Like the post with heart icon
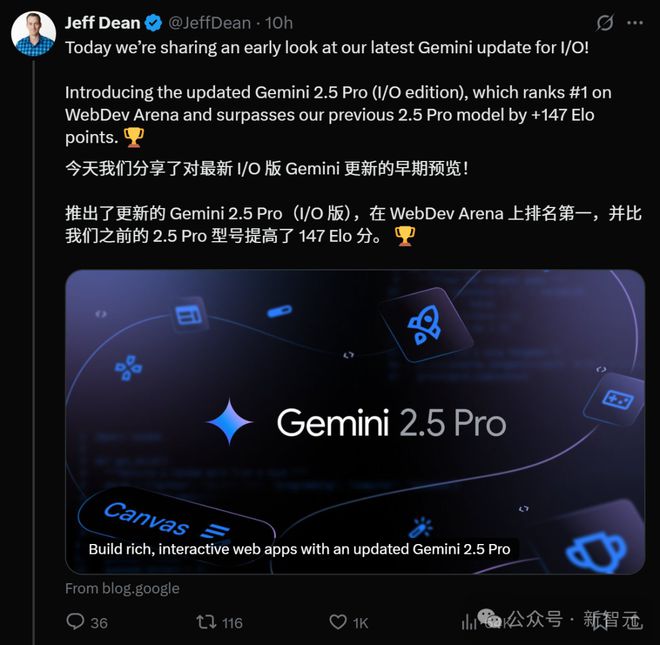 (x=338, y=622)
